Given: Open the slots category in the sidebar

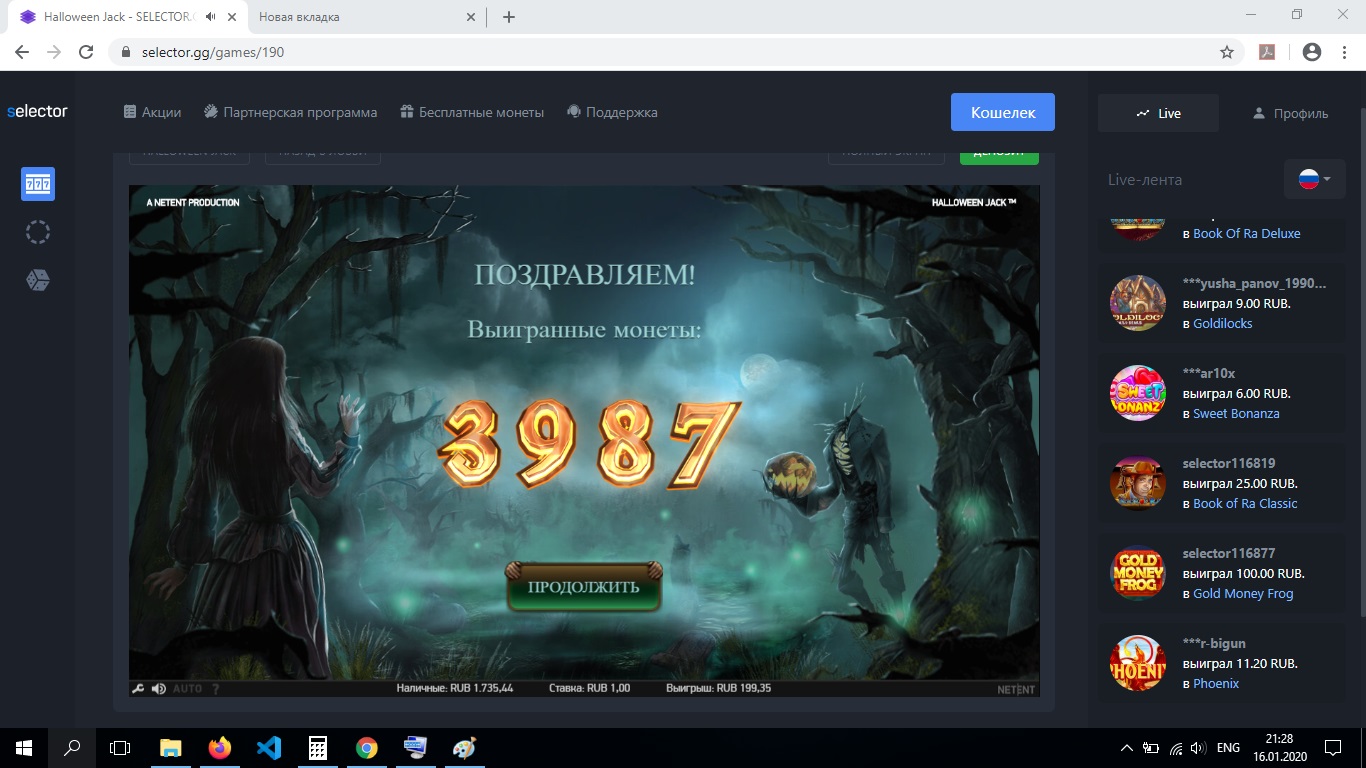Looking at the screenshot, I should pyautogui.click(x=38, y=184).
